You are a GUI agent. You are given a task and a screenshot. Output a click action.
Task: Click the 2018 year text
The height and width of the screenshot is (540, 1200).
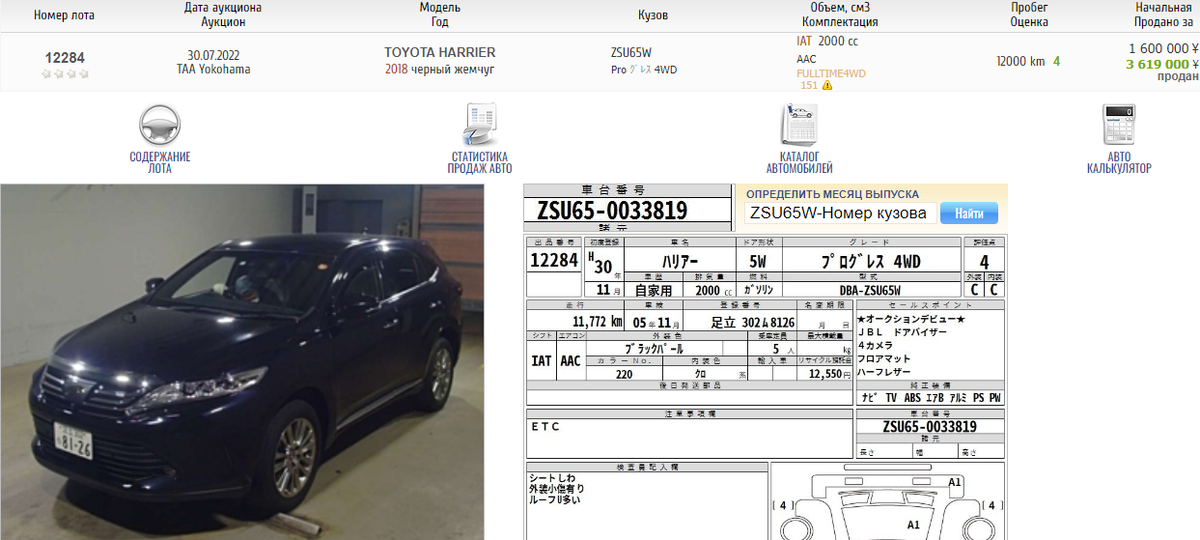397,69
